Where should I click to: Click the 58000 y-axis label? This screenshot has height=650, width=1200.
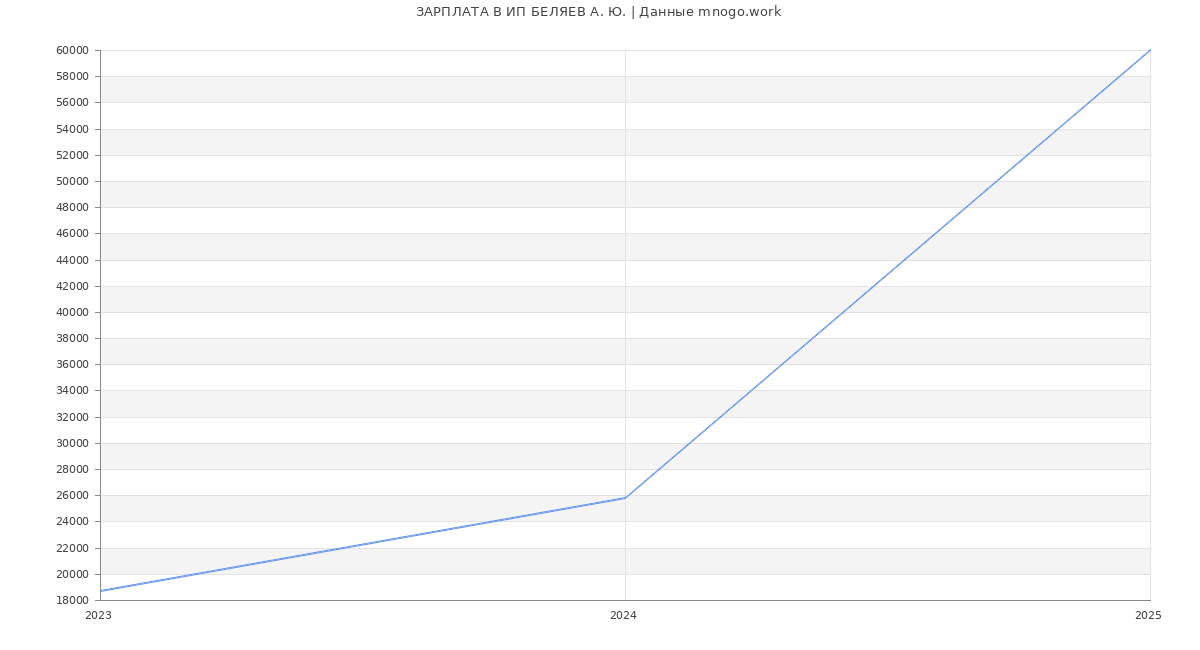(x=73, y=76)
